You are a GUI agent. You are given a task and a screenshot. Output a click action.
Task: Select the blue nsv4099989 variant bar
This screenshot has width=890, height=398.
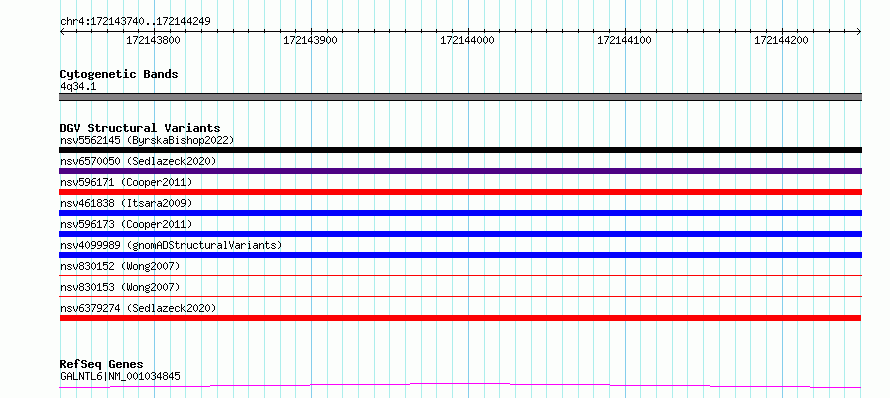(460, 255)
